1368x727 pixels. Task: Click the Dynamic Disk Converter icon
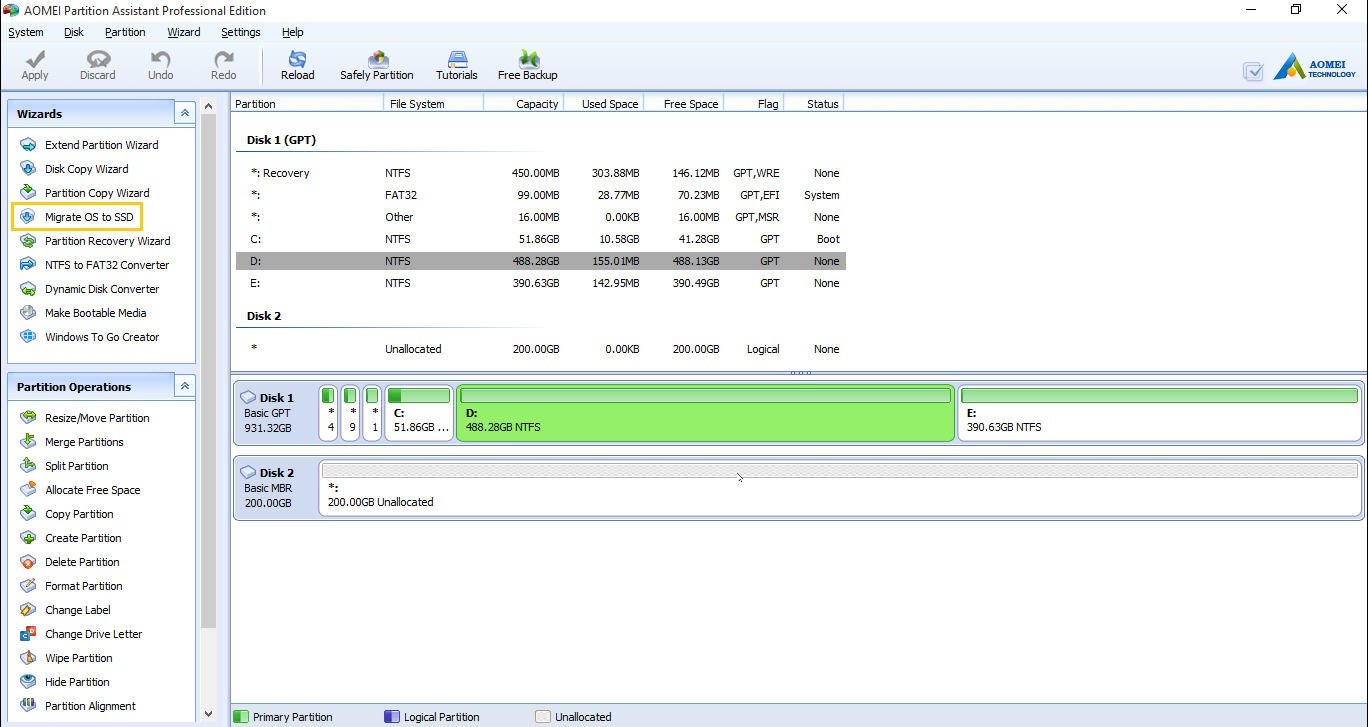(28, 289)
